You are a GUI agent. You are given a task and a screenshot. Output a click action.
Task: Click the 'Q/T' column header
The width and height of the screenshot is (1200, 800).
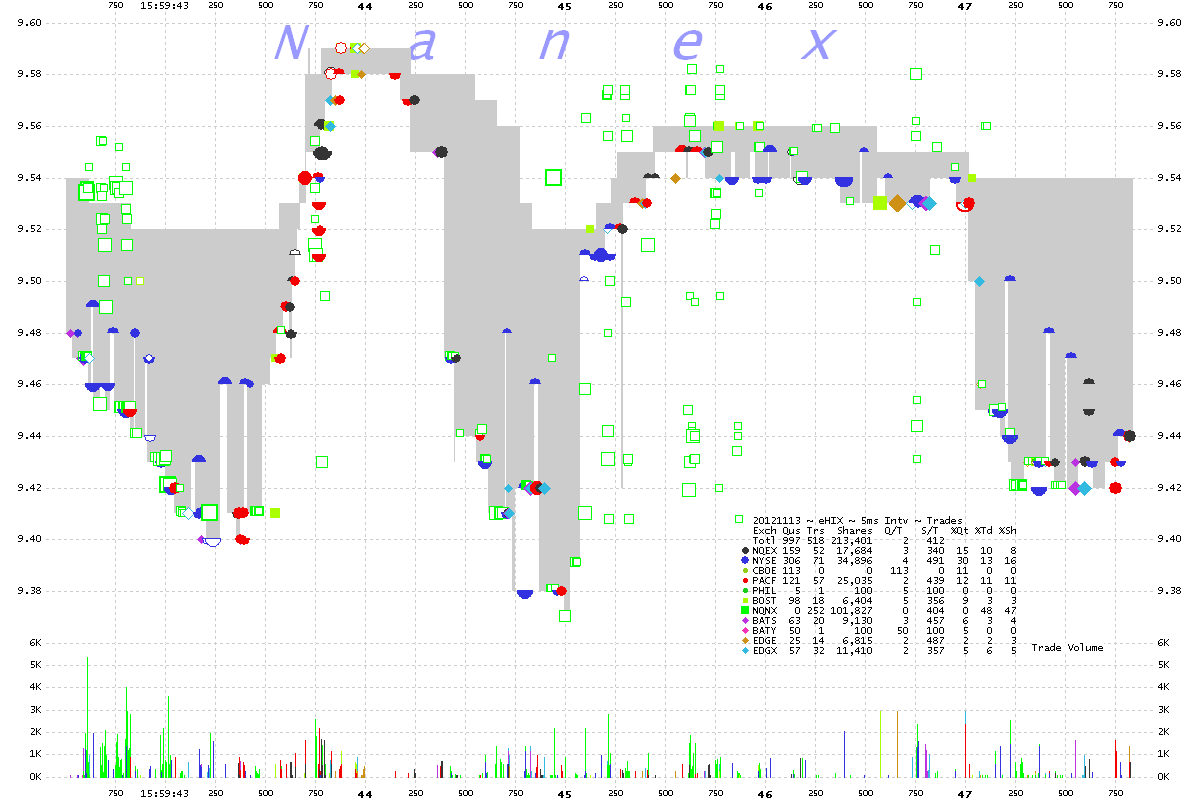pyautogui.click(x=893, y=531)
